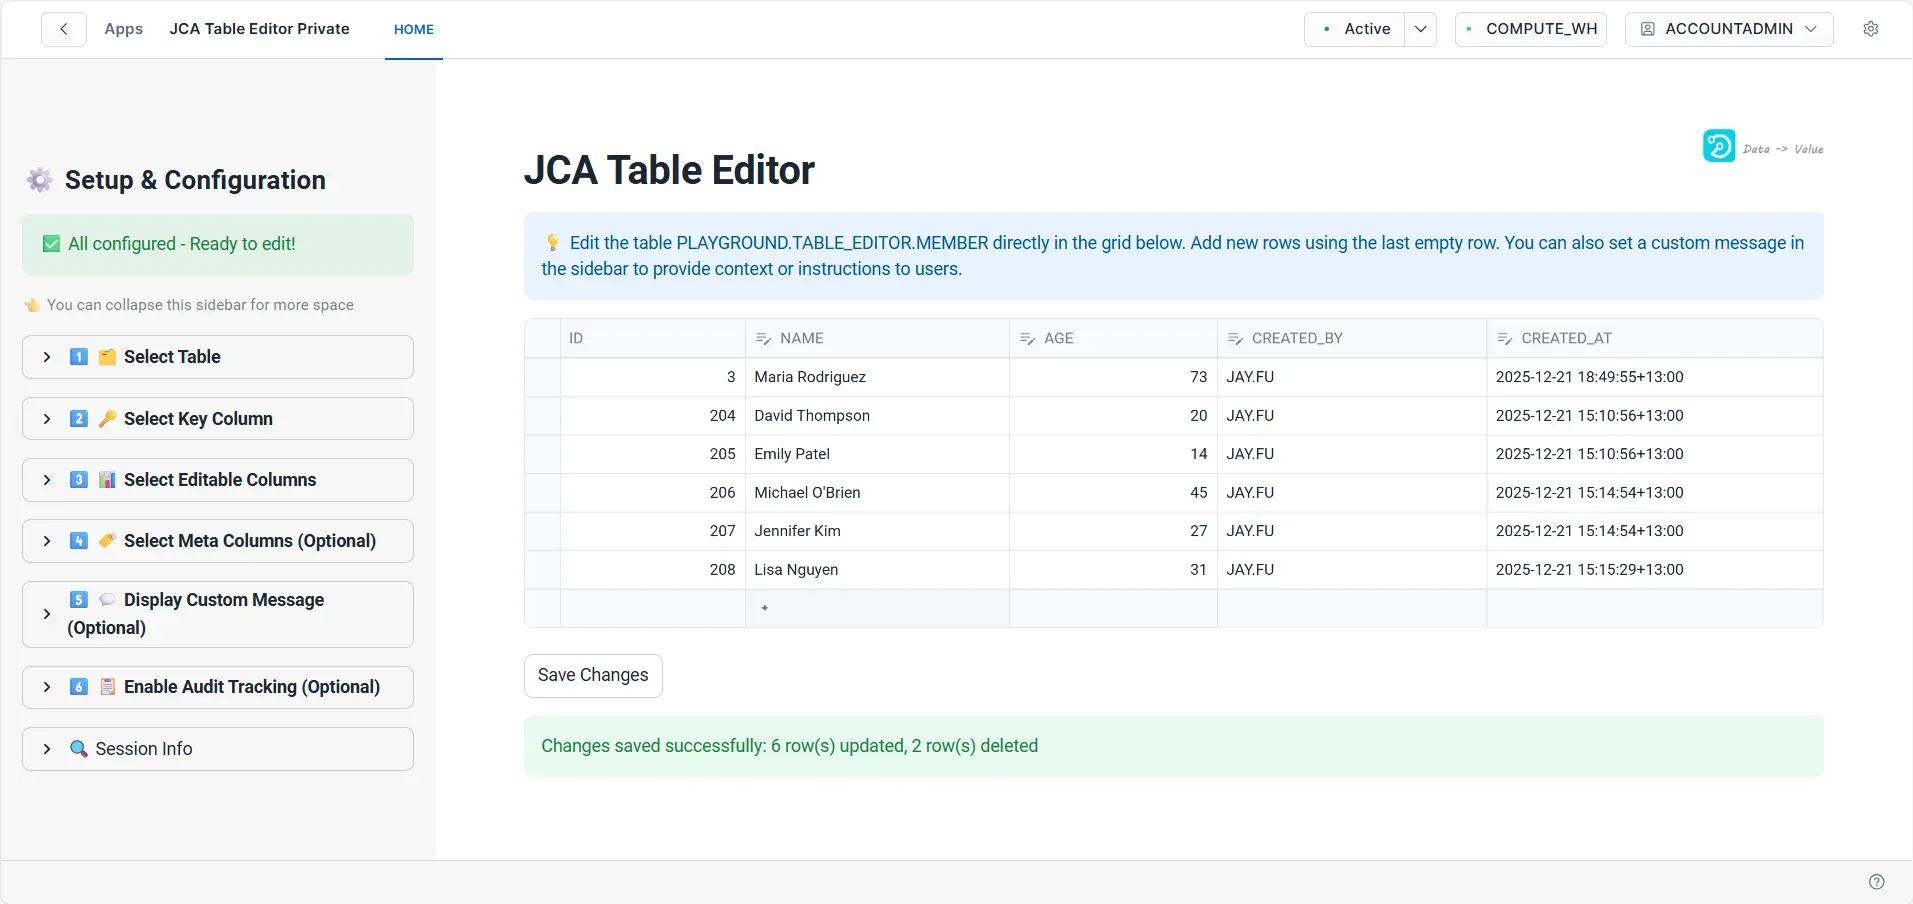Click the folder icon in Select Table step

107,357
